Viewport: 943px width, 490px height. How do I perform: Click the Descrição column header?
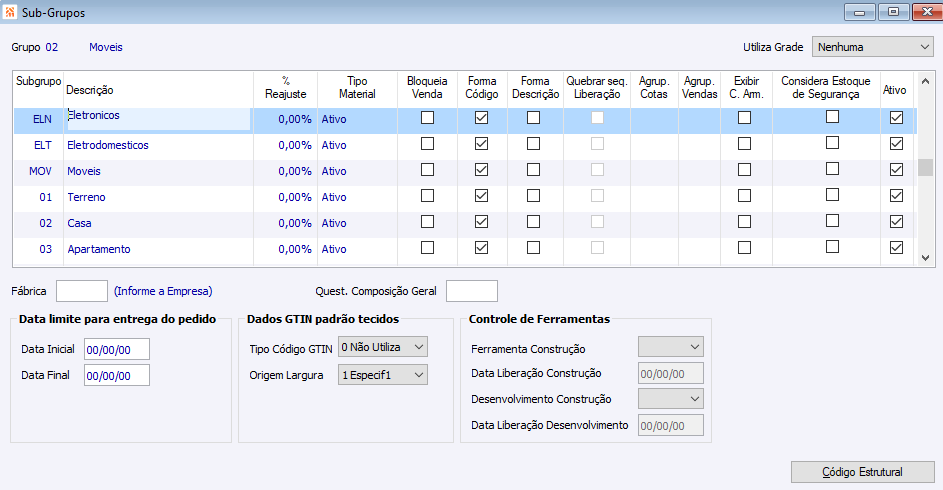point(158,90)
